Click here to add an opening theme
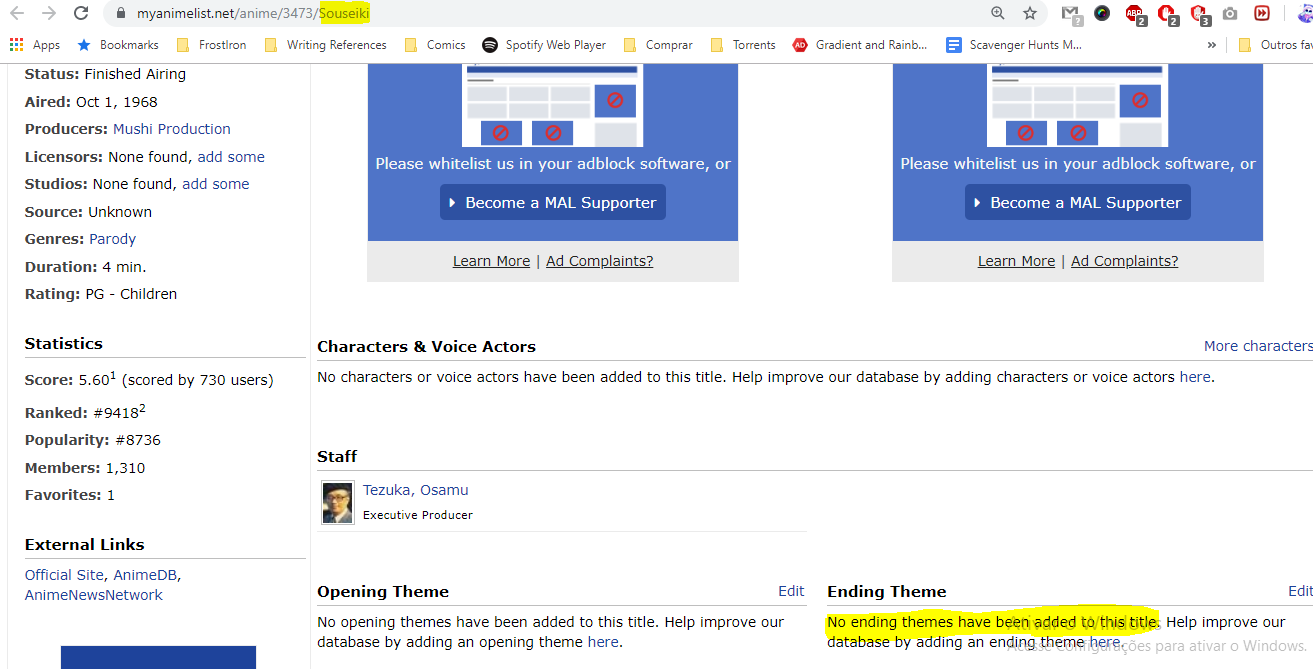 tap(603, 642)
